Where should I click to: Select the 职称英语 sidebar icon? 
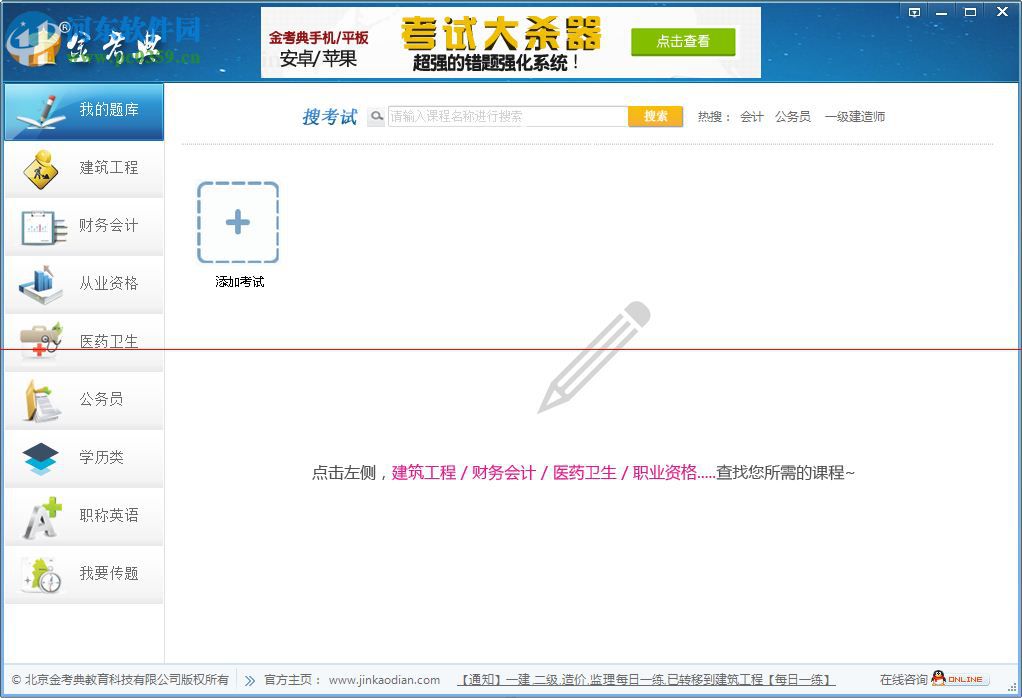pos(82,517)
